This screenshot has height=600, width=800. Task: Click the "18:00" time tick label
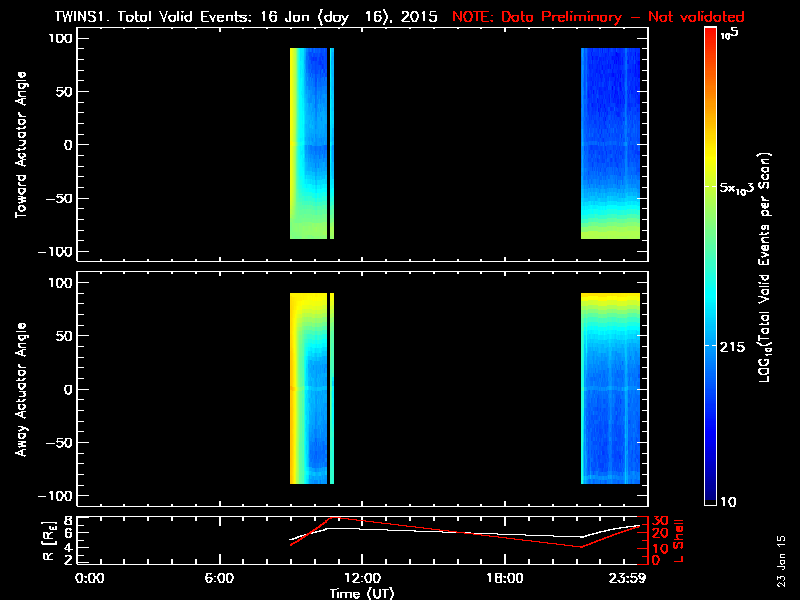tap(504, 579)
